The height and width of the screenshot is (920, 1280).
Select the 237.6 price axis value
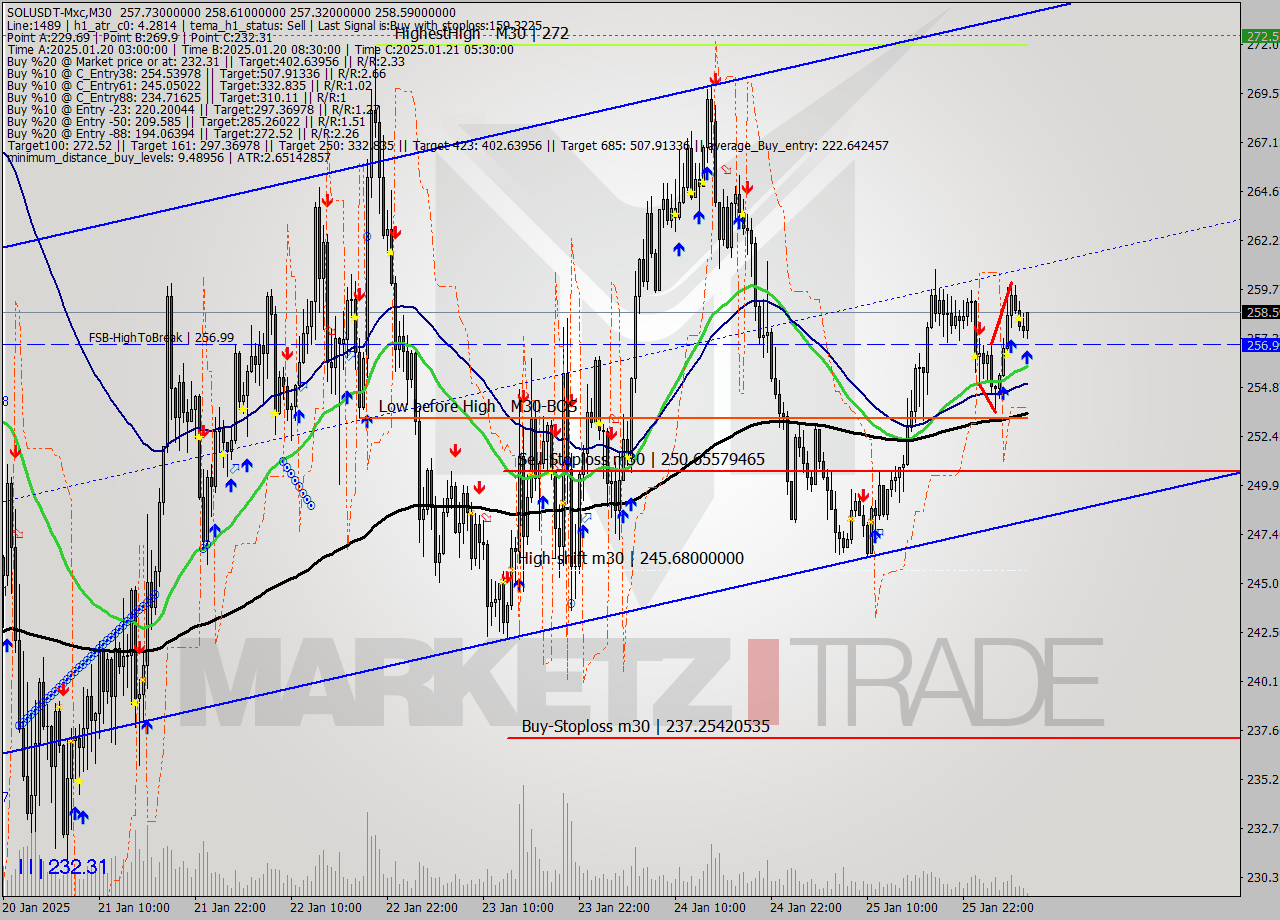click(1261, 731)
